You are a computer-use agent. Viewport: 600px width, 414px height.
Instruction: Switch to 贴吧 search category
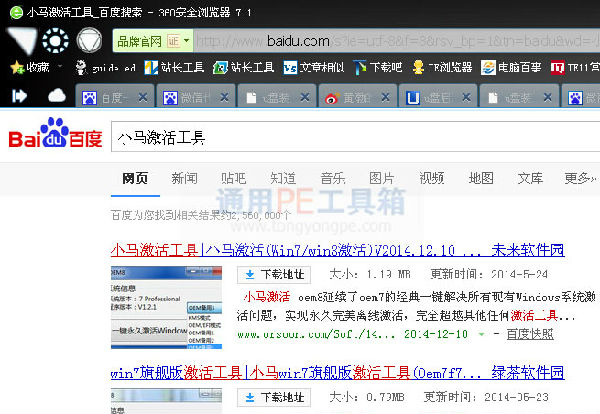pyautogui.click(x=233, y=178)
